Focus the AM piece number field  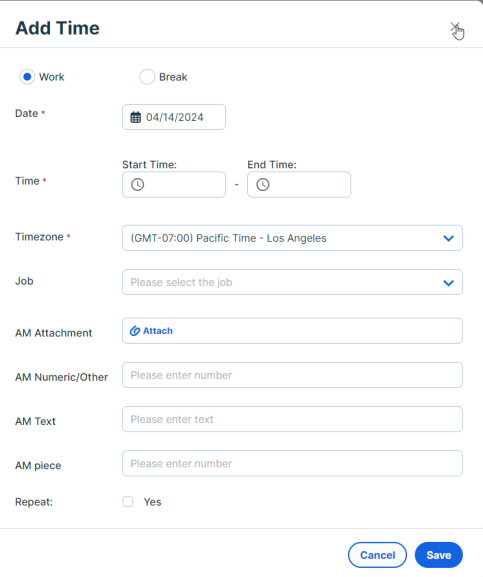(x=292, y=463)
